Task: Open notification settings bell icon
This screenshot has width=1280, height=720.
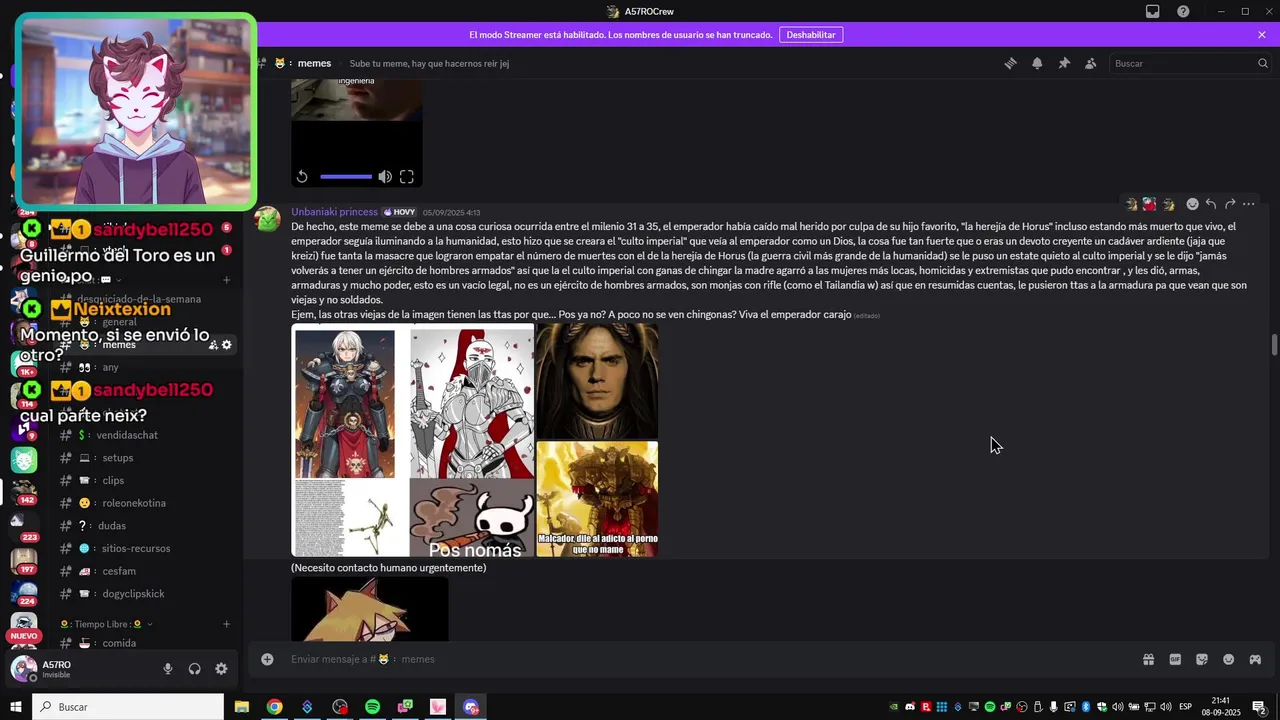Action: click(1037, 63)
